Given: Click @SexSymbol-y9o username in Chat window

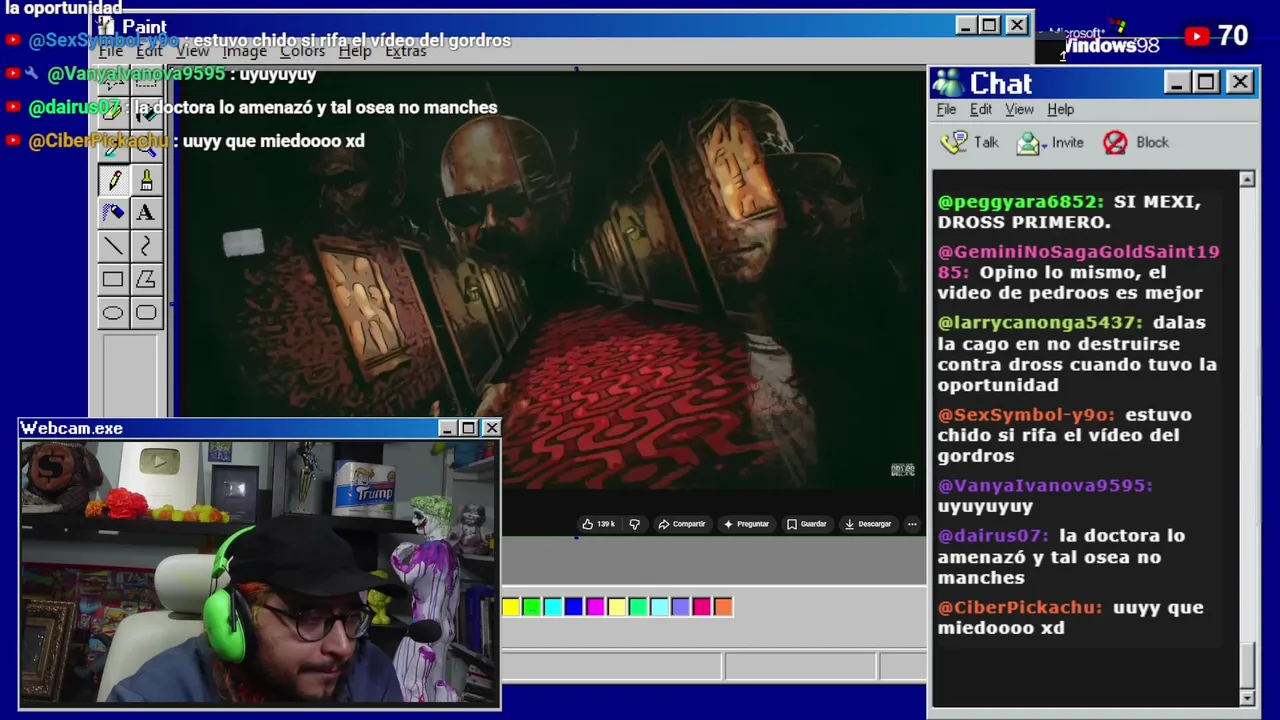Looking at the screenshot, I should tap(1026, 415).
